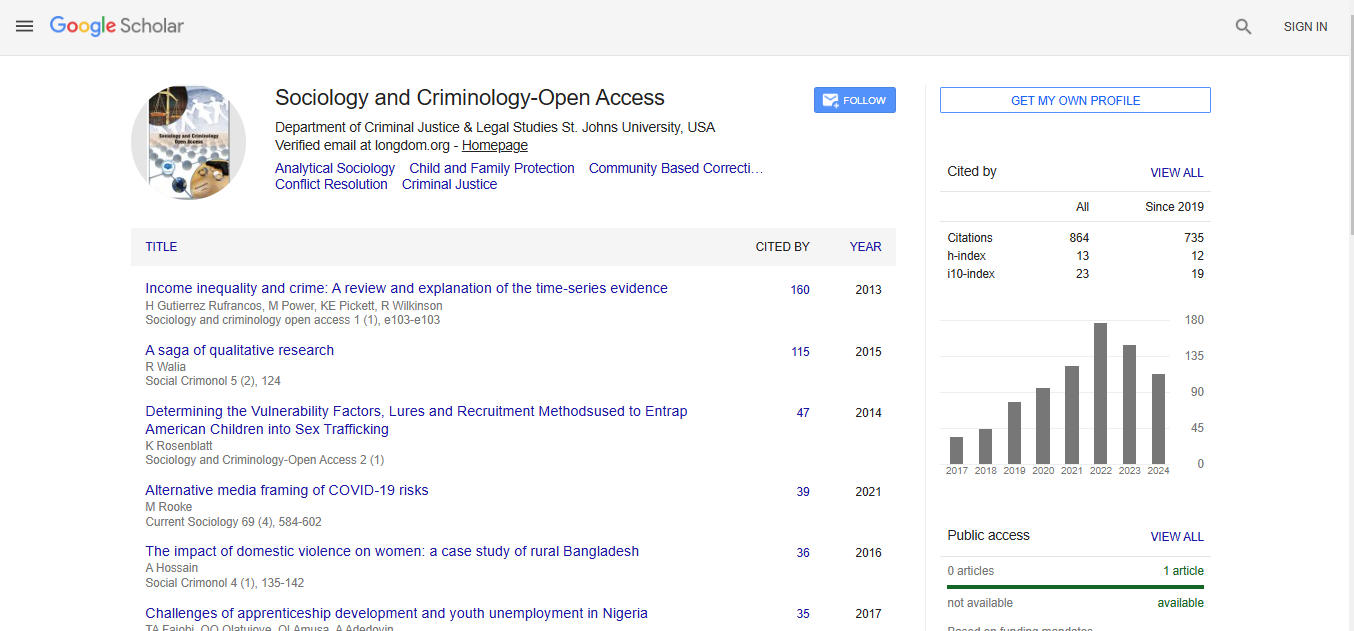The width and height of the screenshot is (1354, 631).
Task: Open the Homepage link
Action: pos(494,146)
